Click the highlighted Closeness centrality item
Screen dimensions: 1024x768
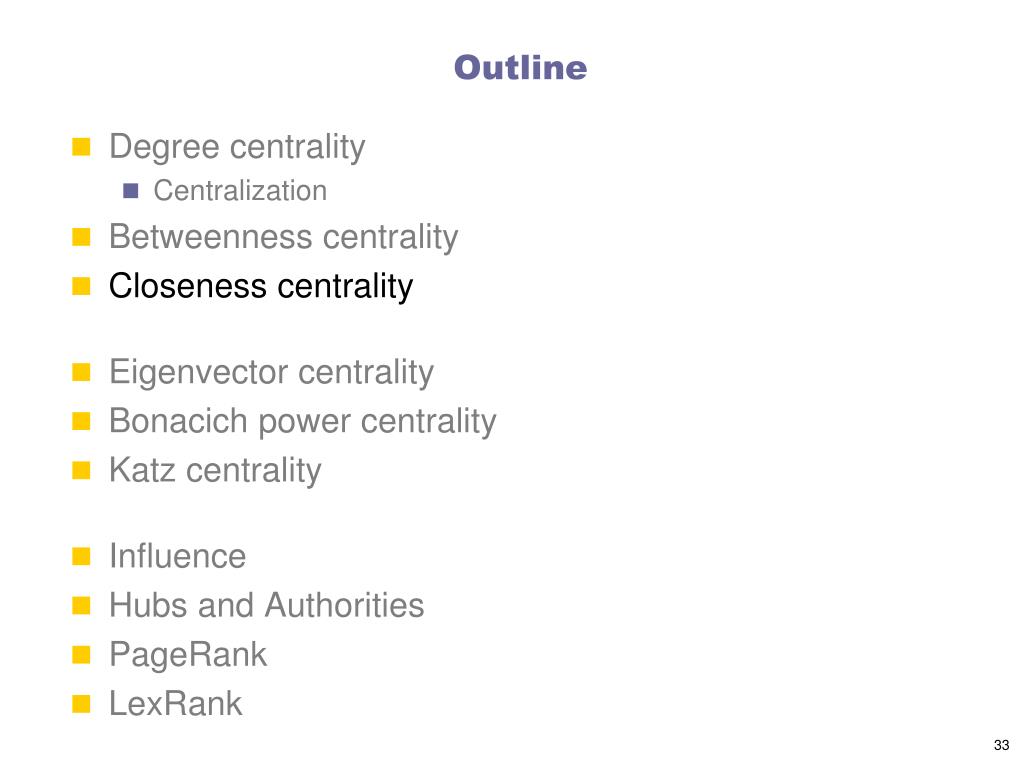pos(261,287)
